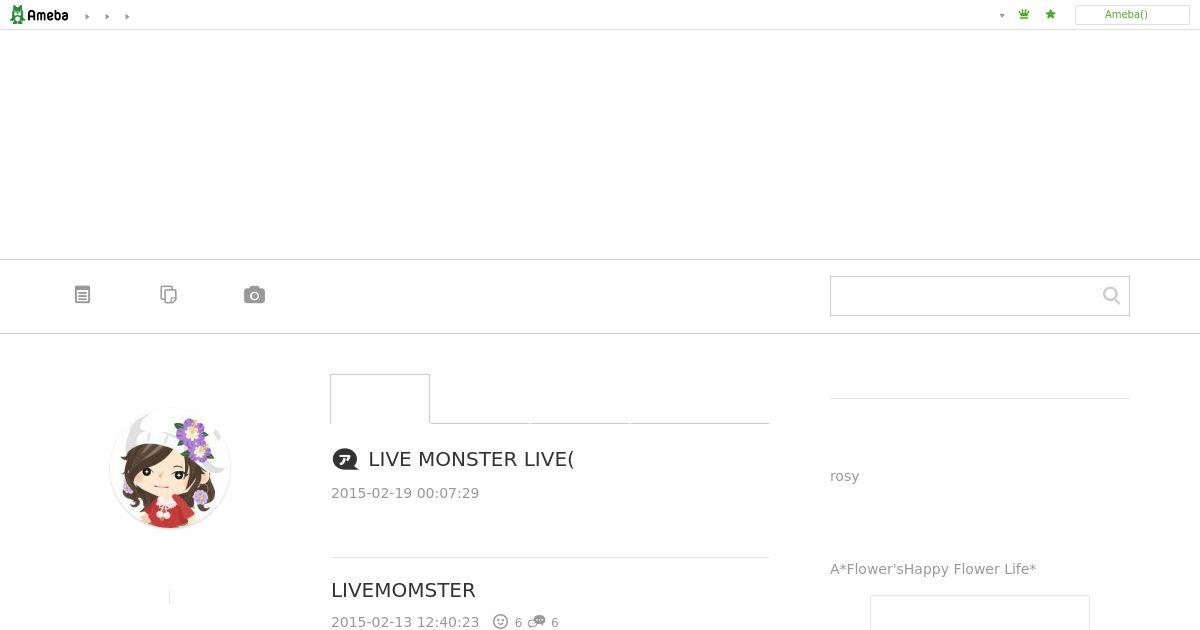Select the first active tab above posts

point(380,399)
